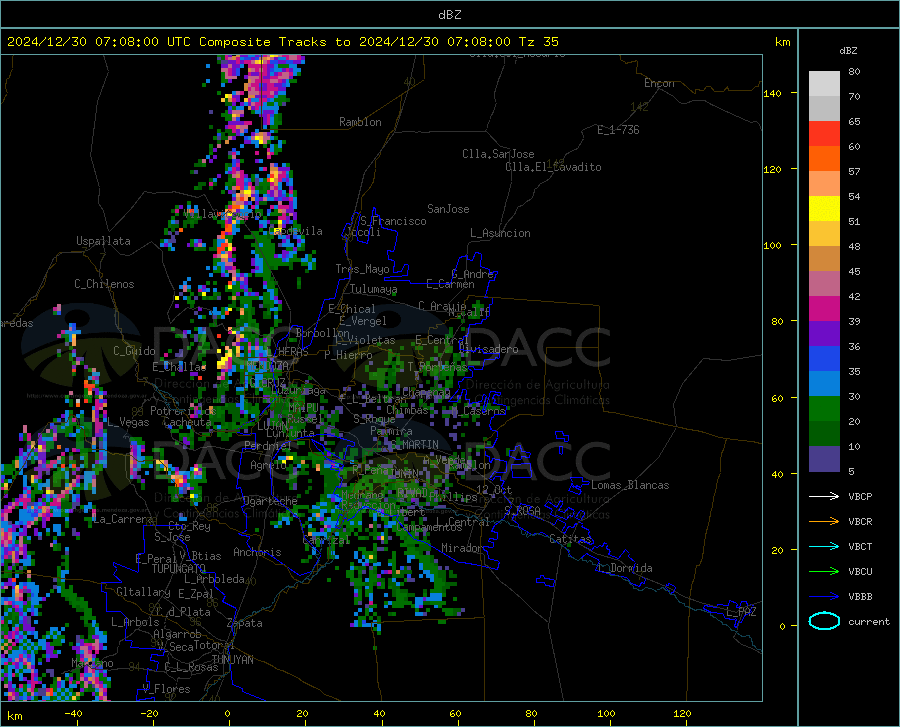Click the L_Vegas map label
The image size is (900, 727).
tap(128, 423)
